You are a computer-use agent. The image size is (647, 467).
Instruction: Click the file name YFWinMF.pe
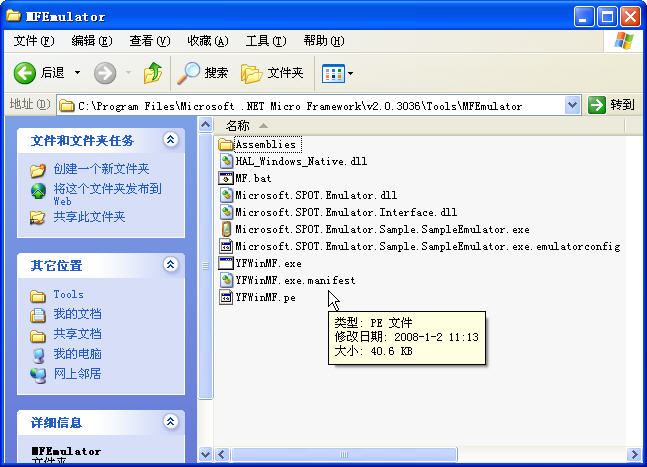pos(265,297)
